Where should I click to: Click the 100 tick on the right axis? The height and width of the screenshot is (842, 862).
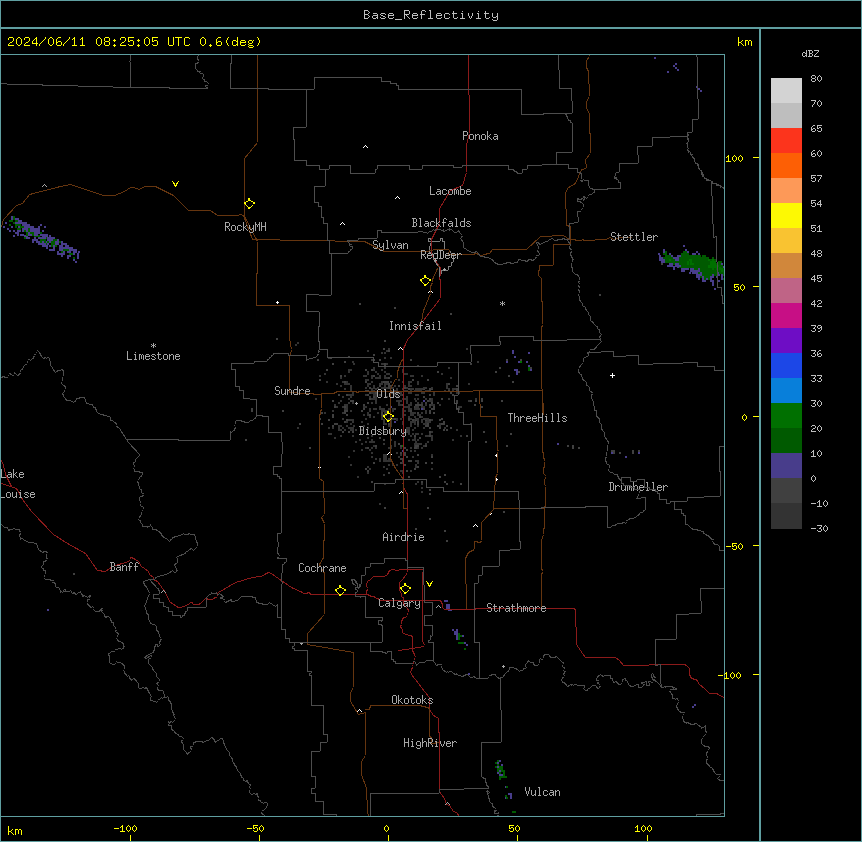(x=734, y=158)
